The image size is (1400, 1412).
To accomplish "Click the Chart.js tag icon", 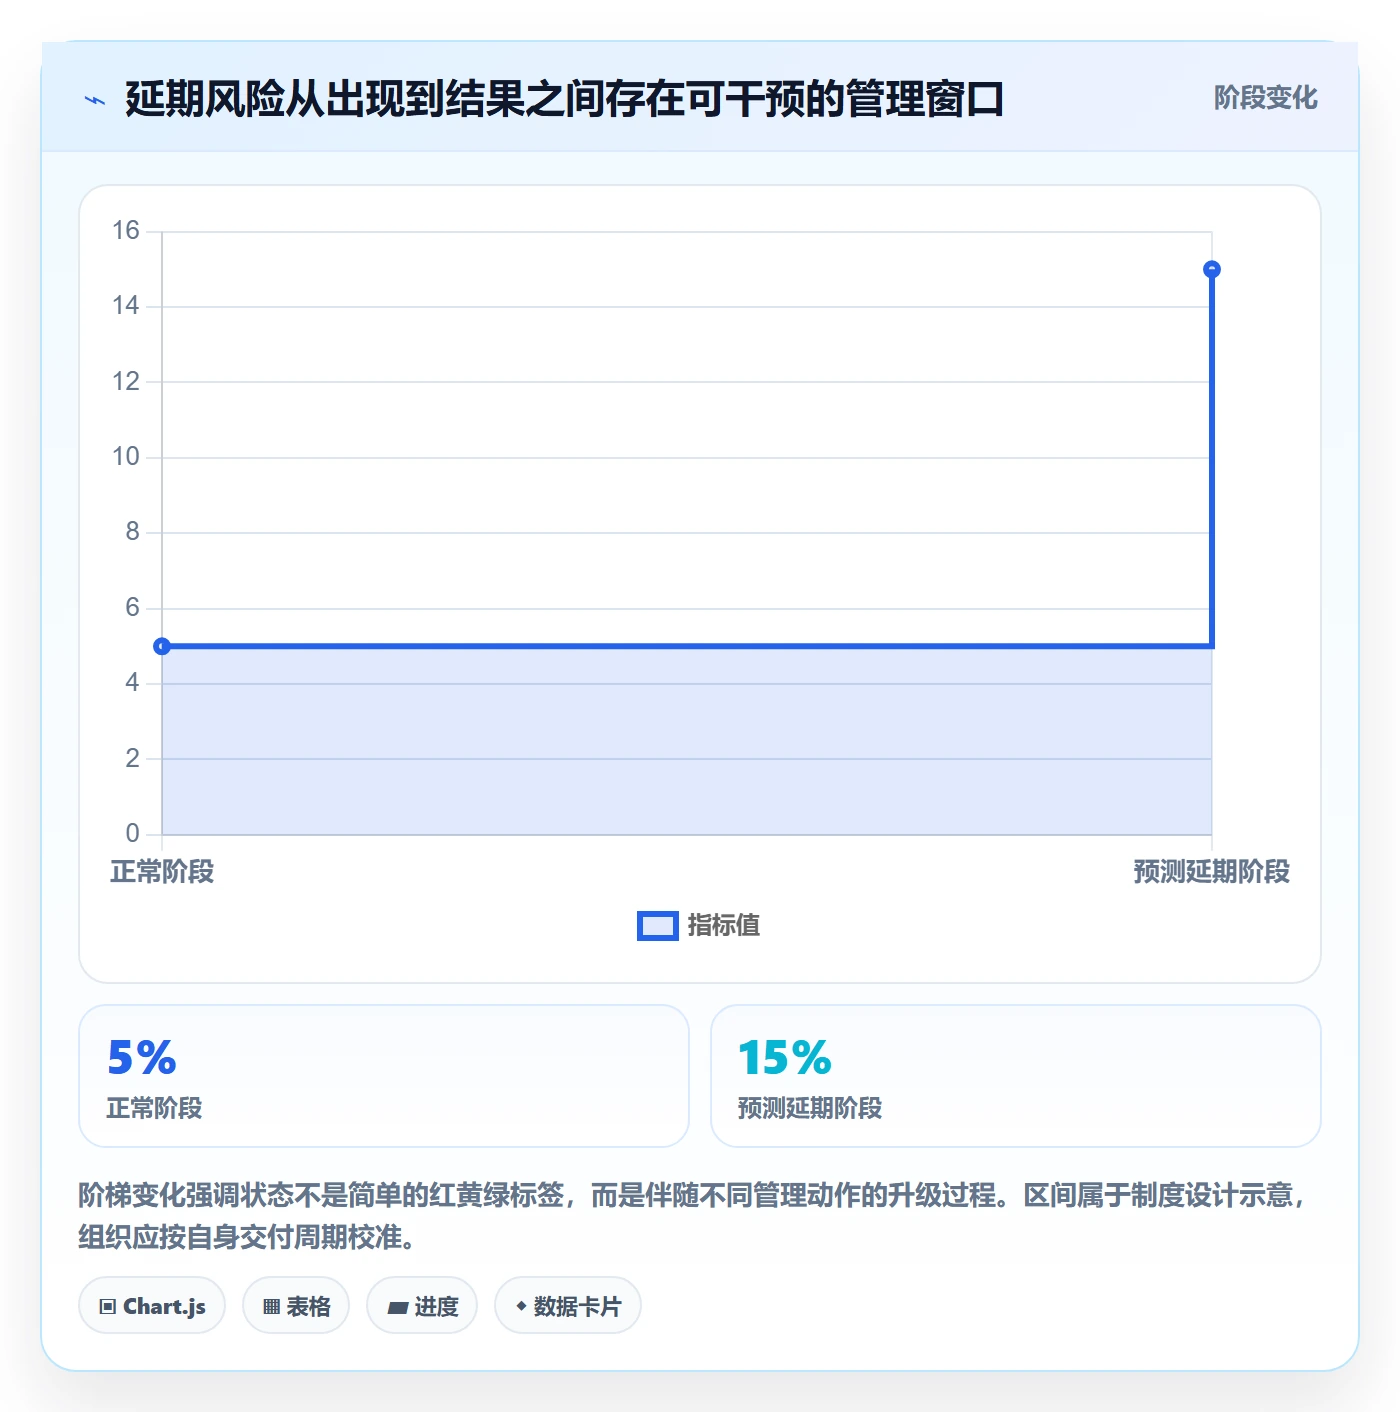I will point(108,1306).
